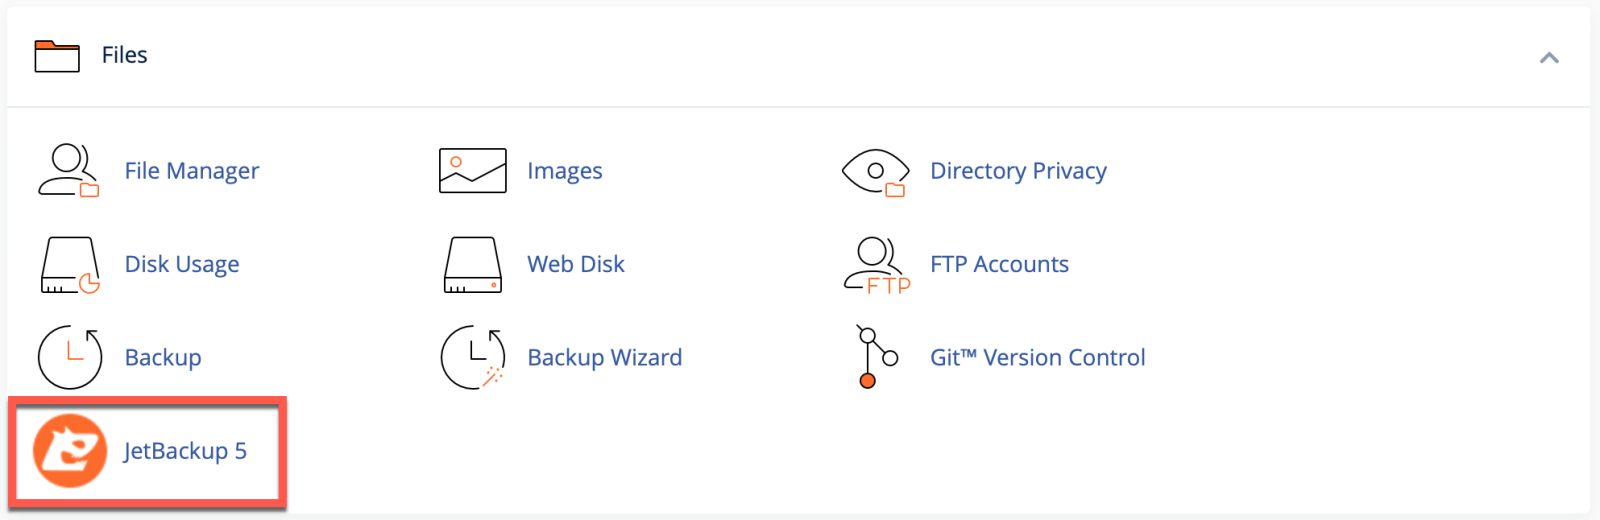Select the FTP Accounts link
The image size is (1600, 520).
pyautogui.click(x=999, y=264)
